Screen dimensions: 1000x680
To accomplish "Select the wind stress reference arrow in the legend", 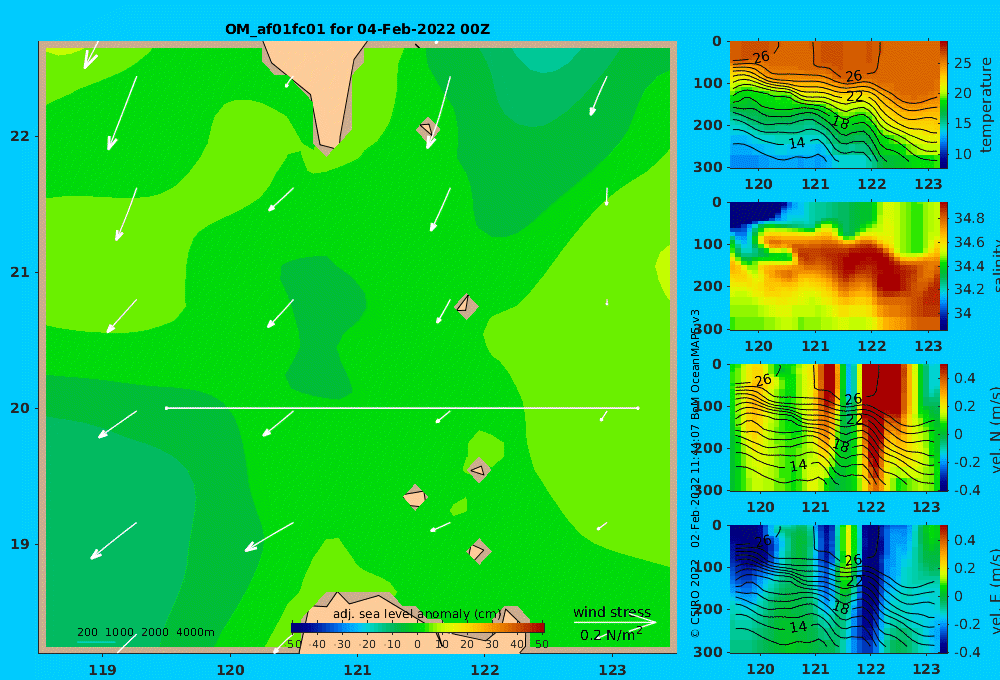I will (615, 622).
